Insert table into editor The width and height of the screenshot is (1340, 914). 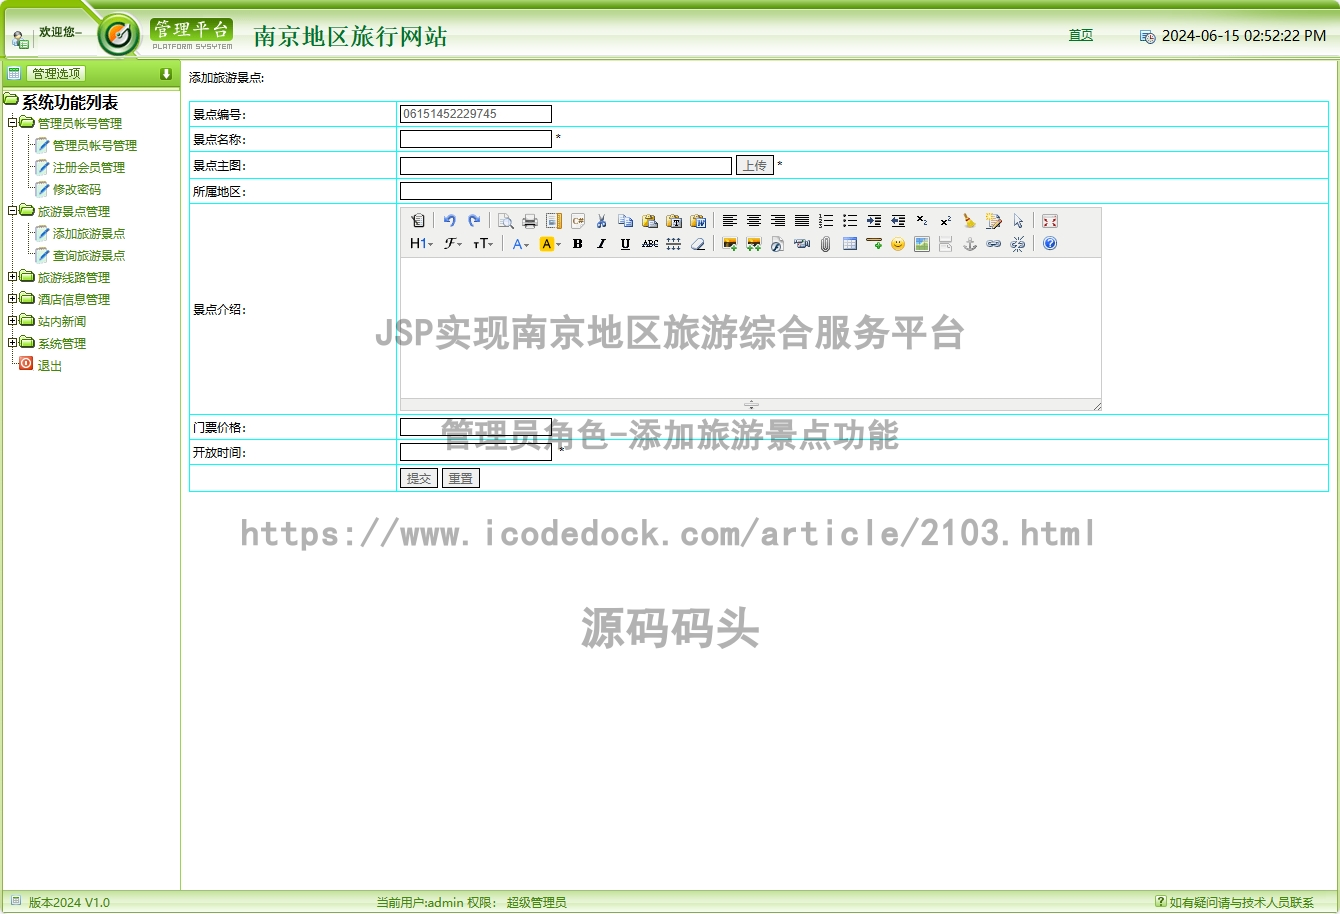click(850, 244)
